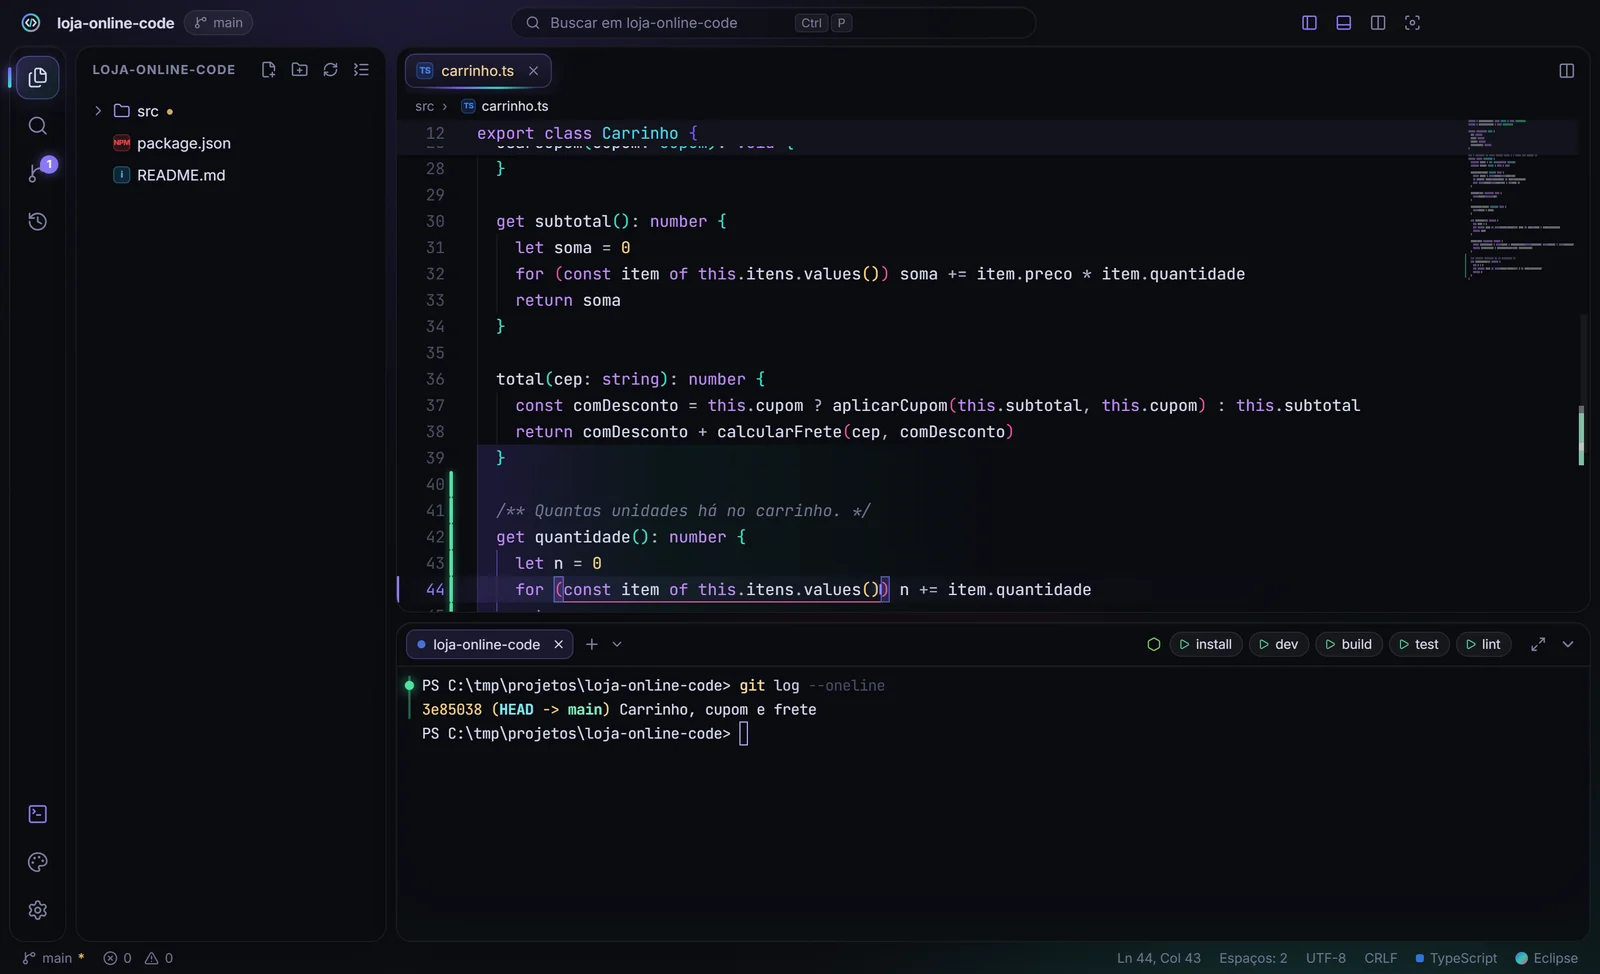1600x974 pixels.
Task: Add a new terminal
Action: click(x=591, y=644)
